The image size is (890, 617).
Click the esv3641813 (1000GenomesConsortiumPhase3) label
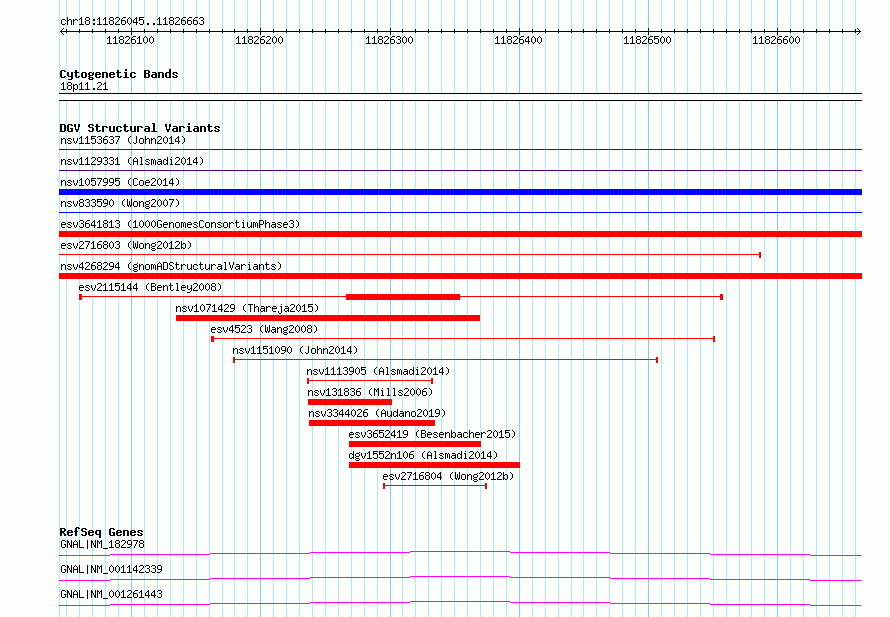180,224
